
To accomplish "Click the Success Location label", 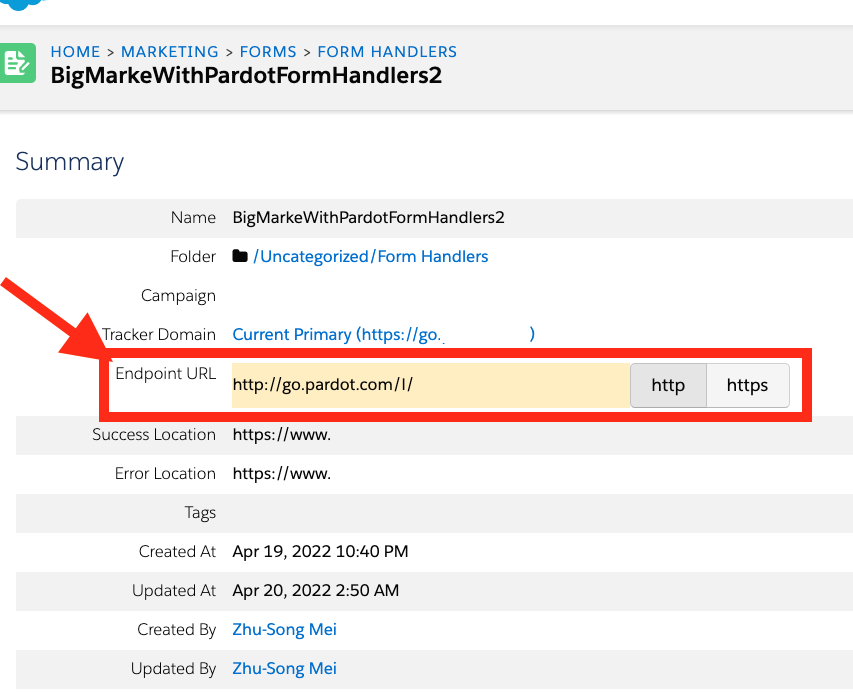I will point(154,435).
